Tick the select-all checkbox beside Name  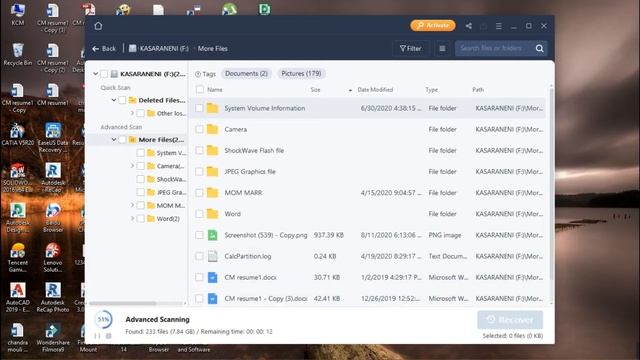[200, 89]
